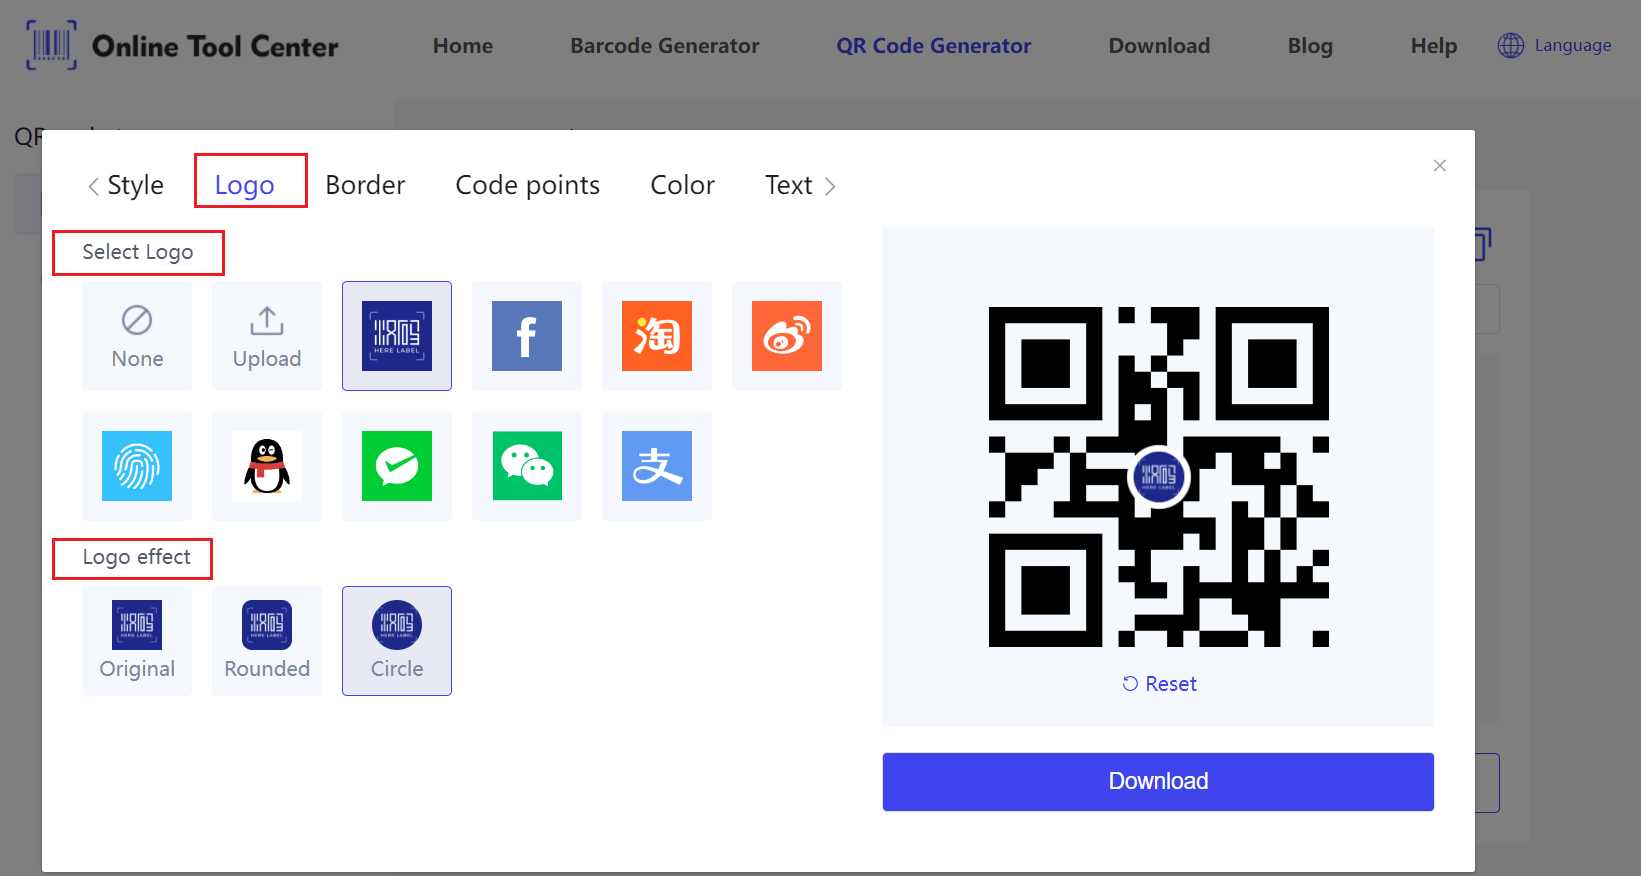The height and width of the screenshot is (876, 1641).
Task: Open Barcode Generator in the navigation
Action: pos(665,46)
